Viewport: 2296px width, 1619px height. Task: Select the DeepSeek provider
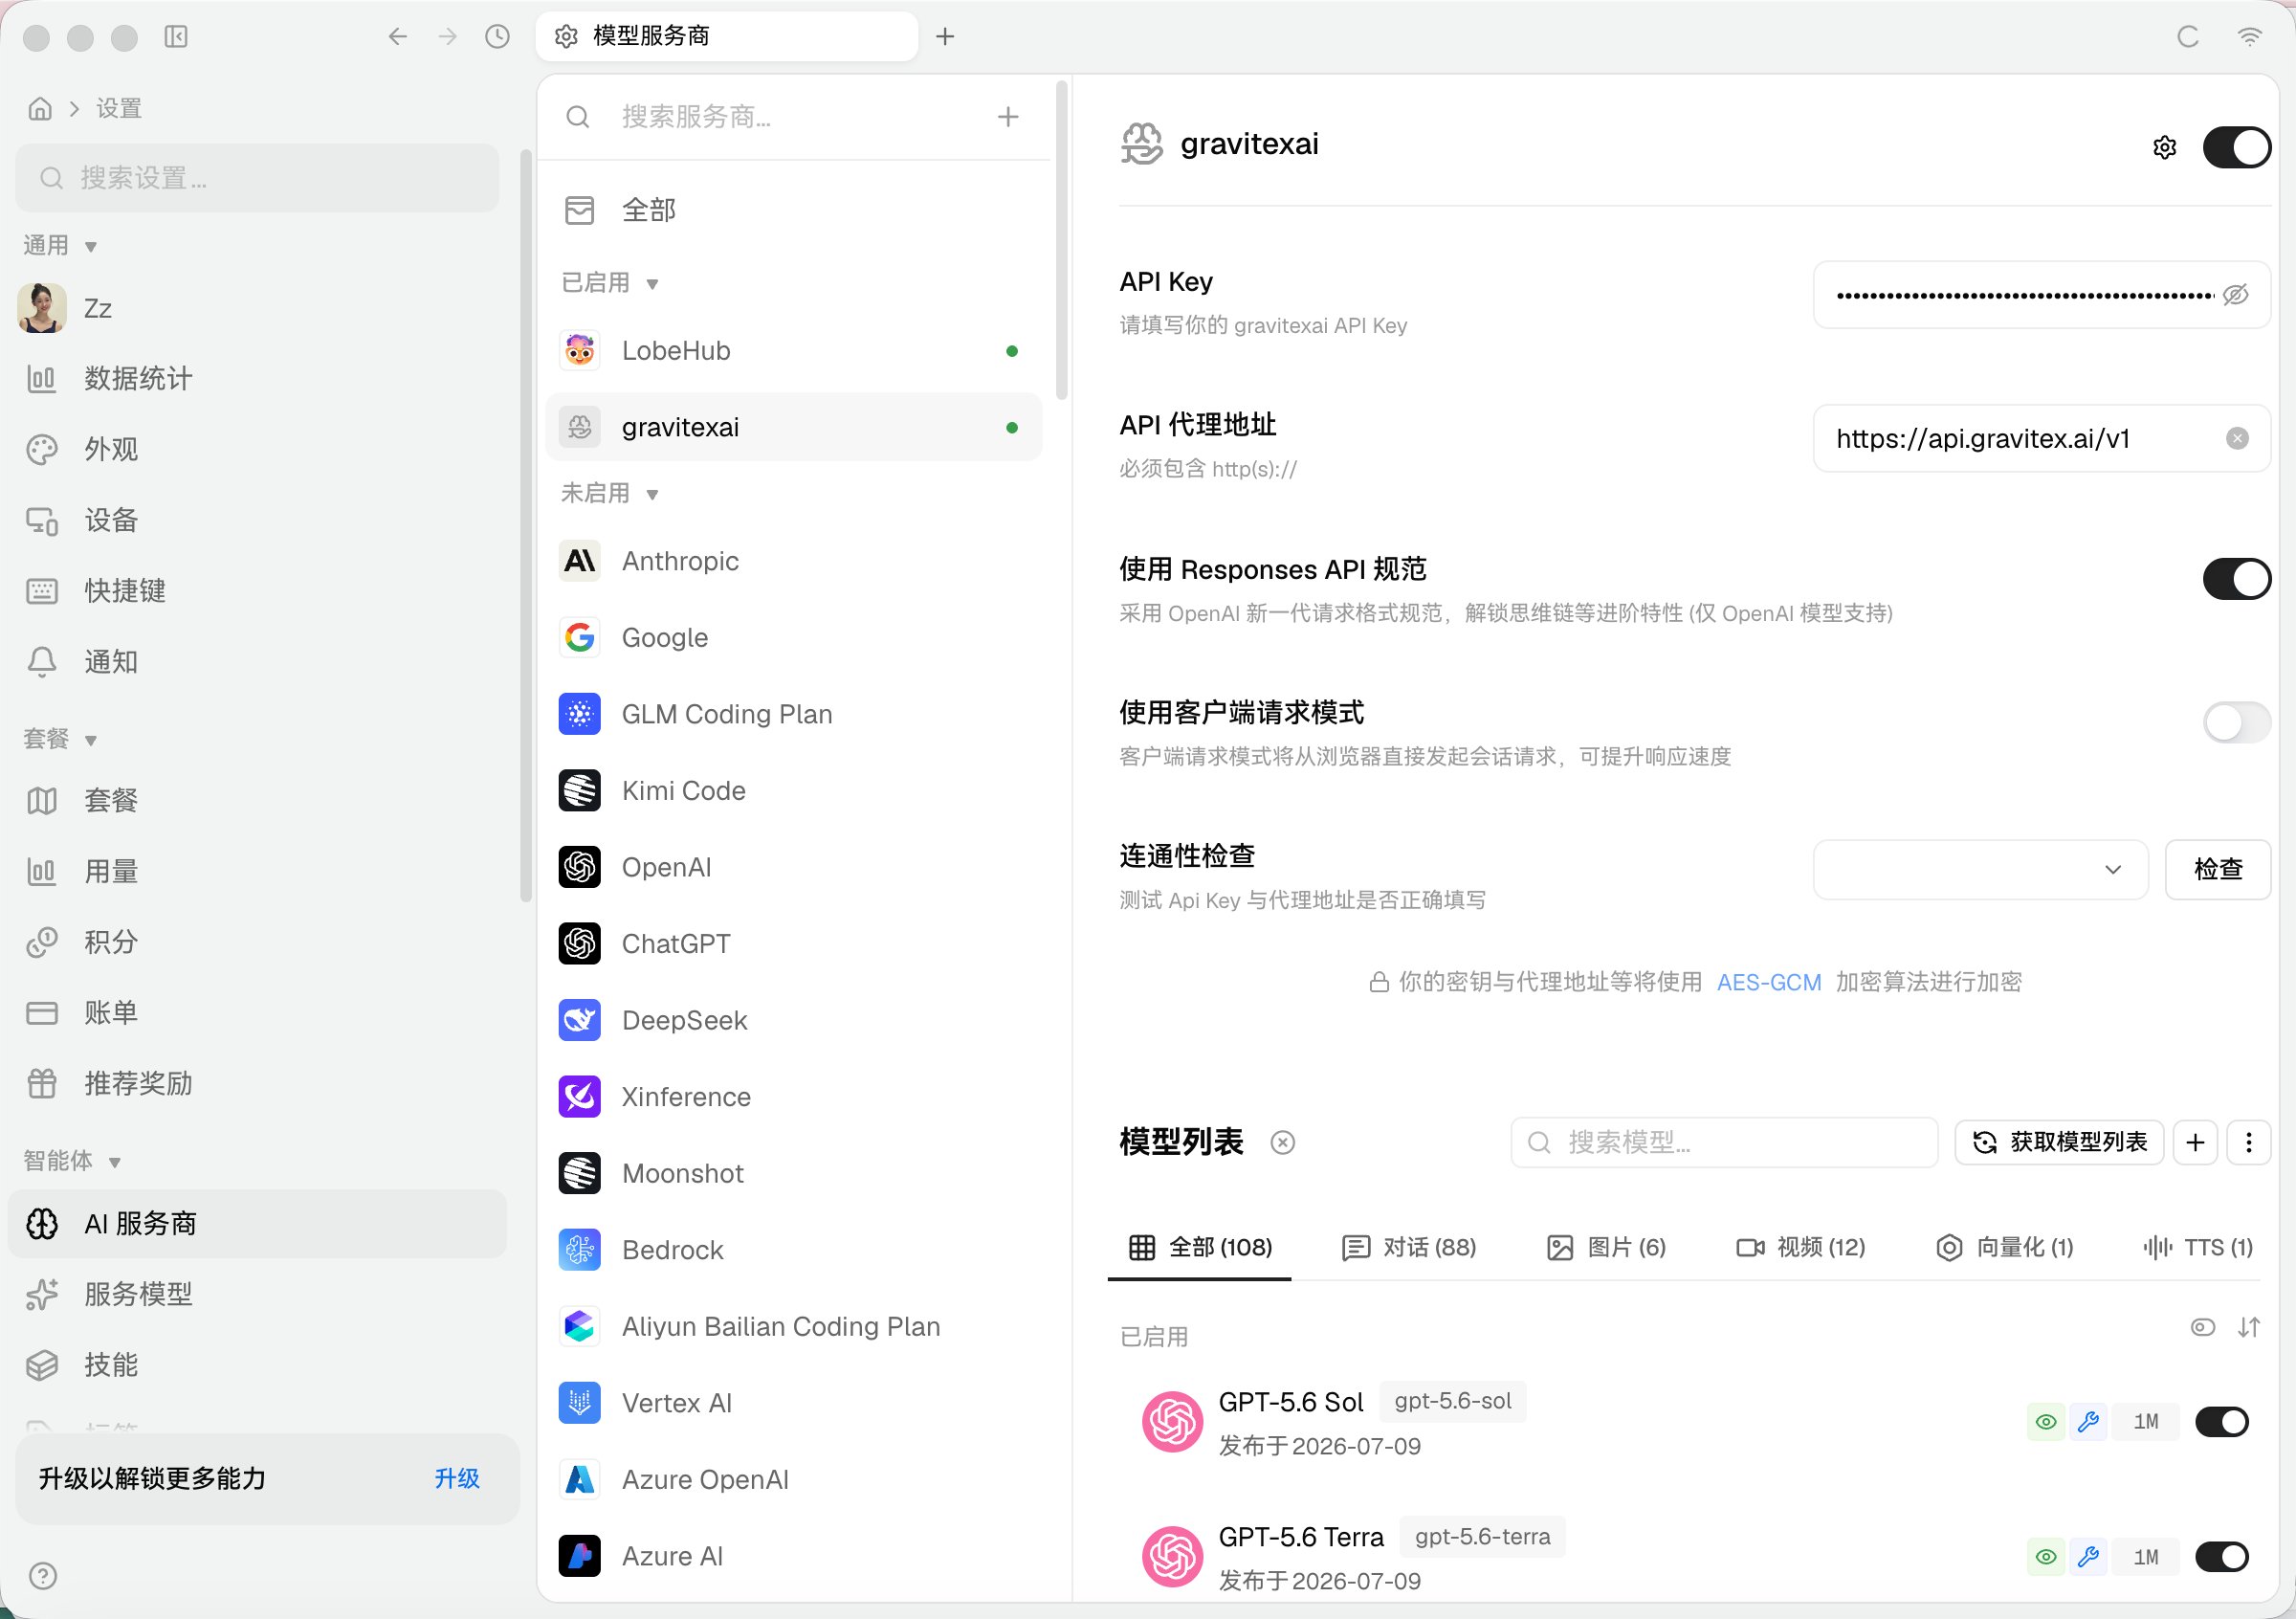[794, 1020]
